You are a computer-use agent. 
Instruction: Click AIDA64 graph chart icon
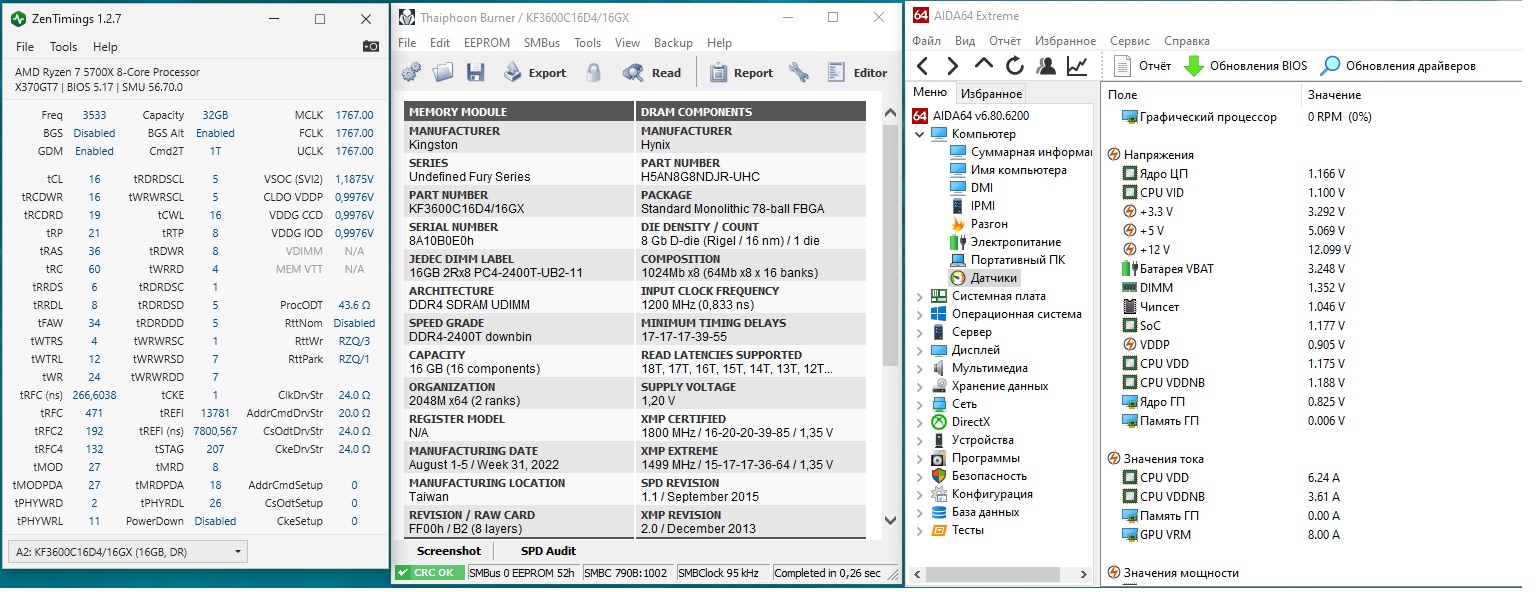(x=1077, y=66)
